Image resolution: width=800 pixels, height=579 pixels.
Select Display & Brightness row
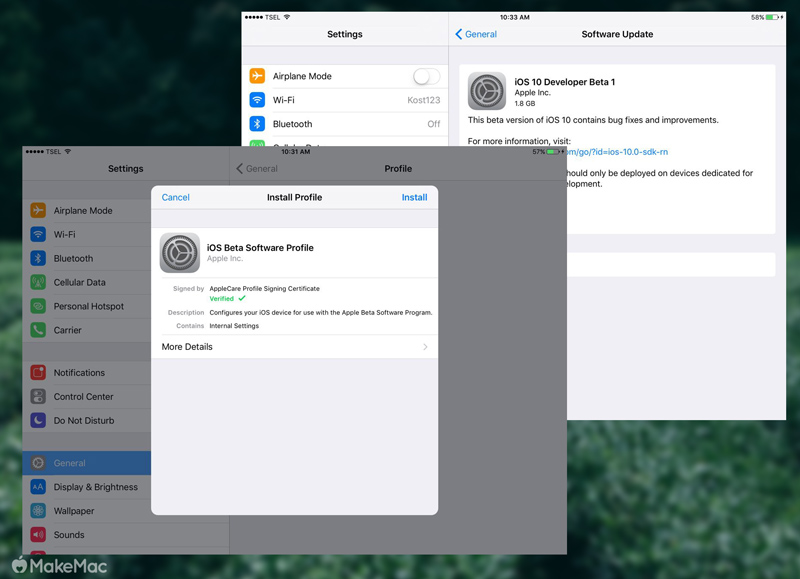pos(87,487)
